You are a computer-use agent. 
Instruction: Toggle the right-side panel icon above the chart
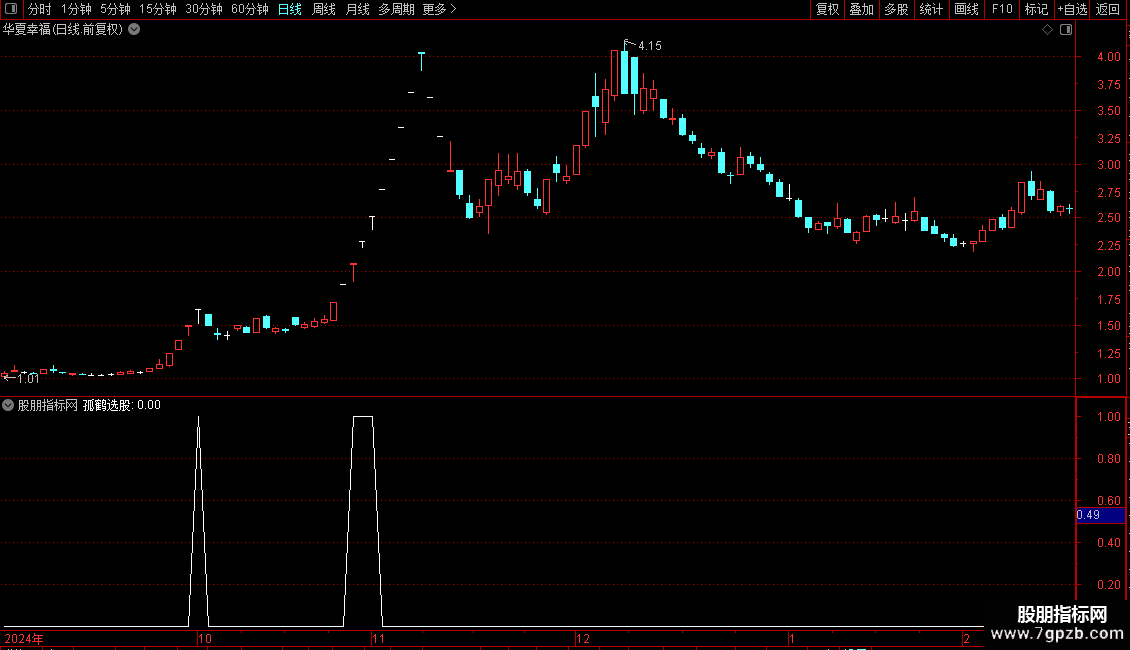[x=1066, y=30]
